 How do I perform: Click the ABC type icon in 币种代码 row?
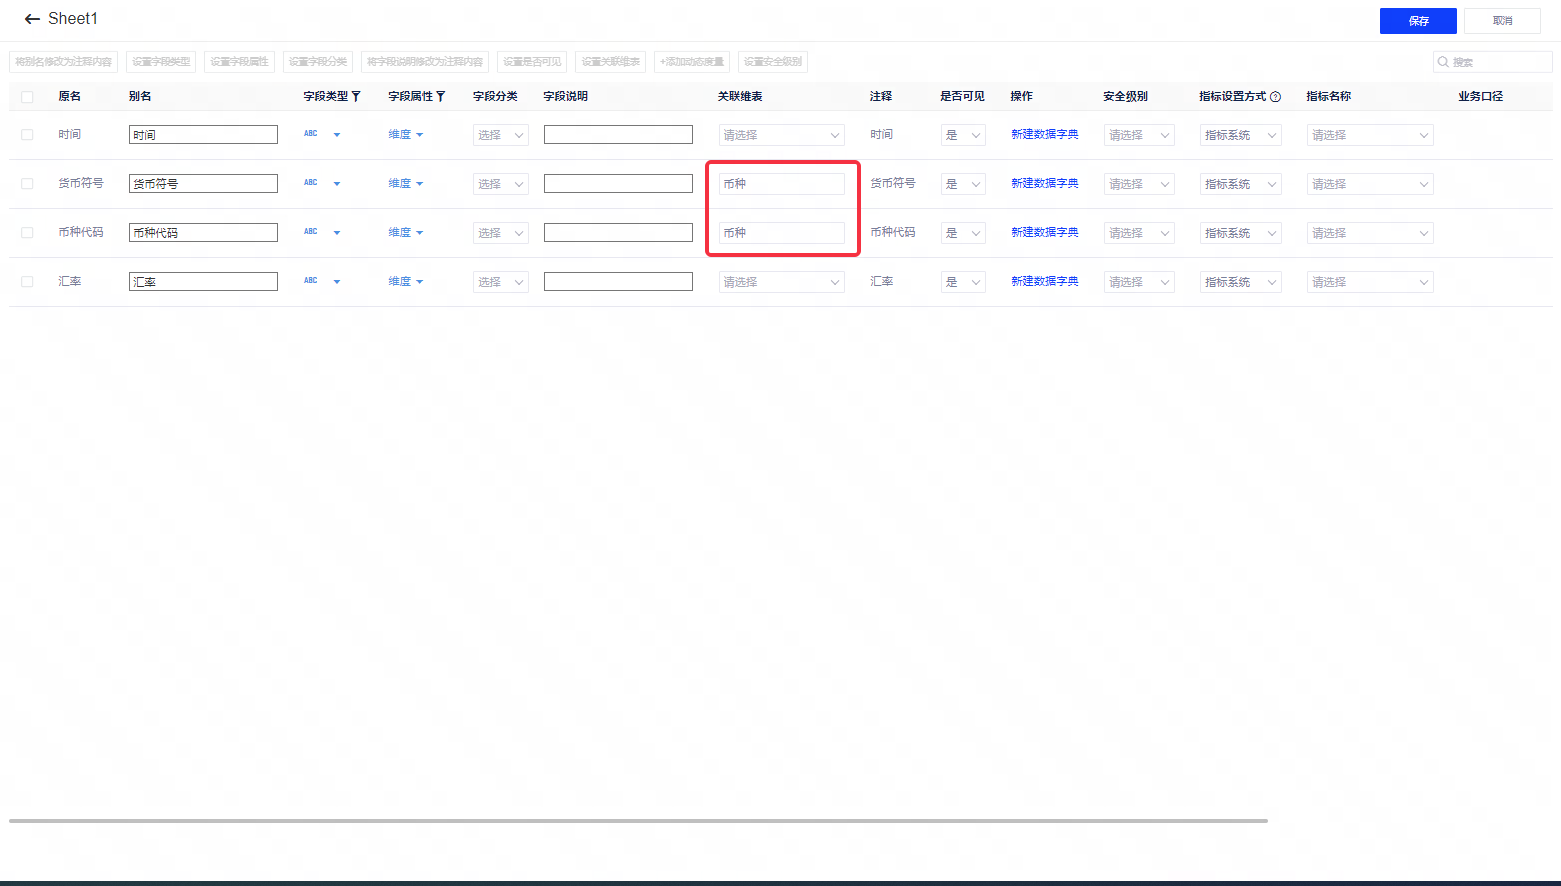pos(311,232)
